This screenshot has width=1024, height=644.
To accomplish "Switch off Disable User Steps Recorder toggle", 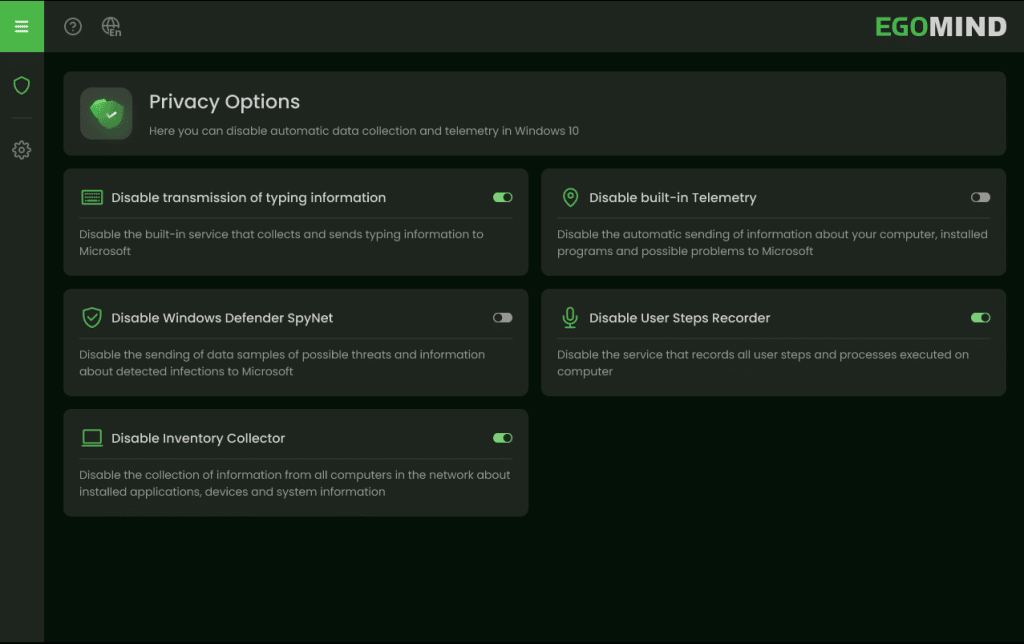I will click(980, 318).
